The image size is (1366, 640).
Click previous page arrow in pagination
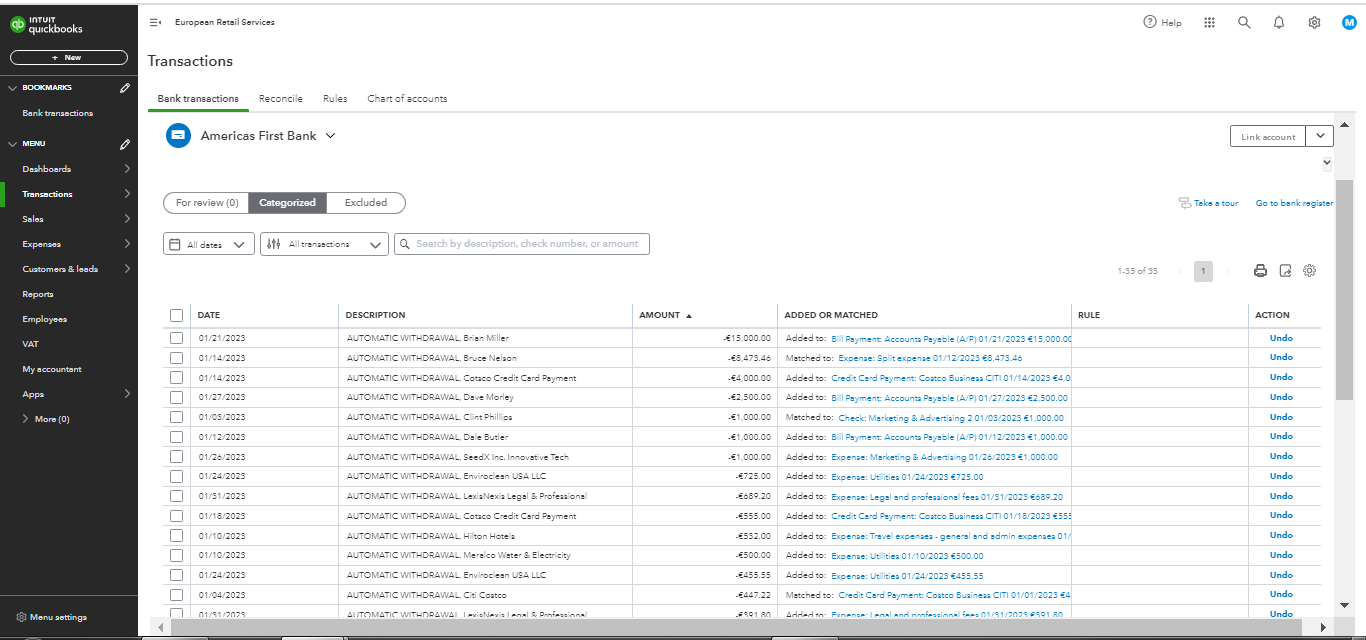click(1180, 271)
